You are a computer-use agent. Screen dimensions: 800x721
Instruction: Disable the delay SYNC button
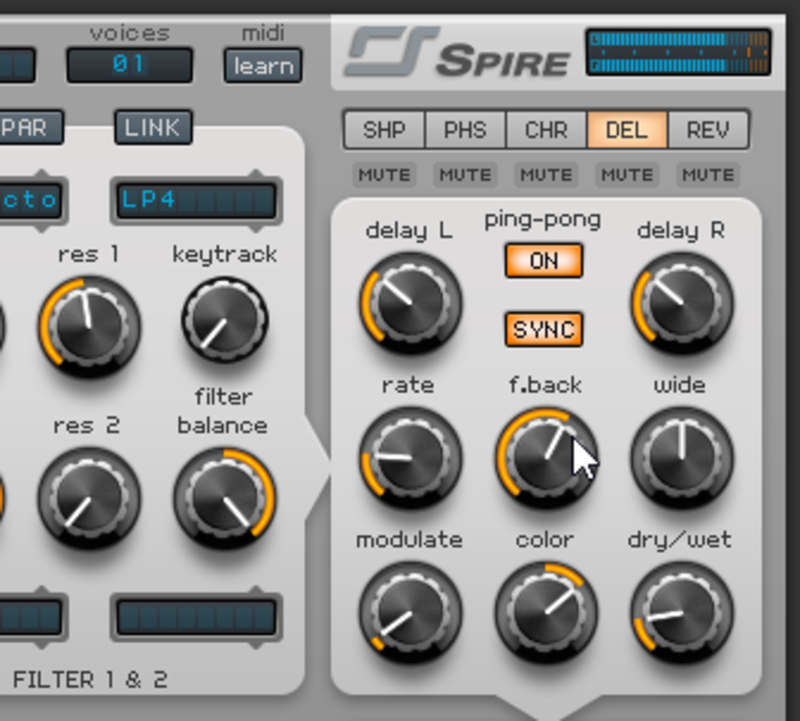544,330
